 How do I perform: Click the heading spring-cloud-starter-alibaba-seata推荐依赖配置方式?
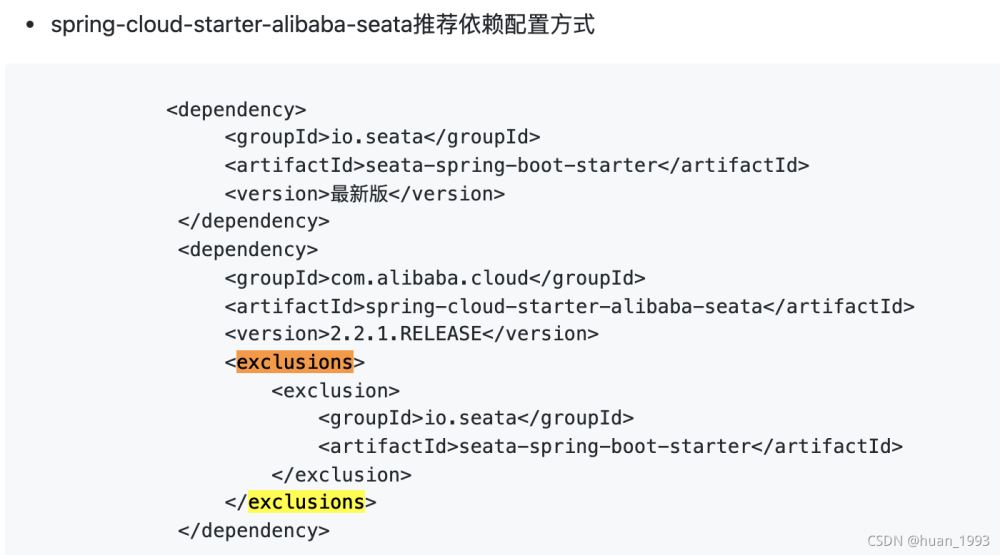[x=323, y=25]
